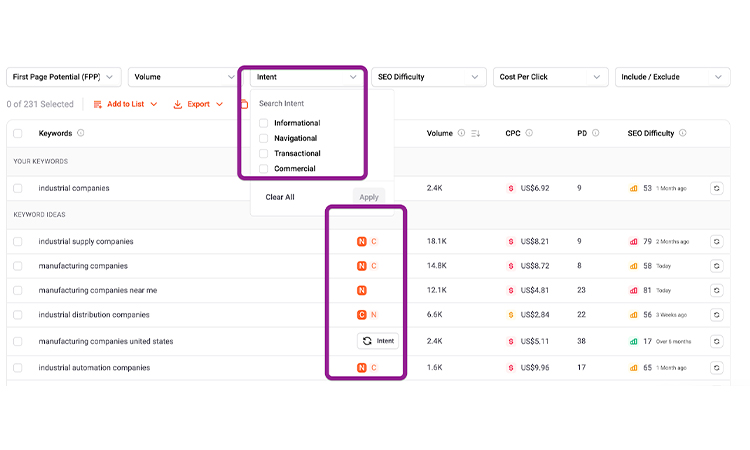750x450 pixels.
Task: Check the Navigational intent option
Action: [x=264, y=138]
